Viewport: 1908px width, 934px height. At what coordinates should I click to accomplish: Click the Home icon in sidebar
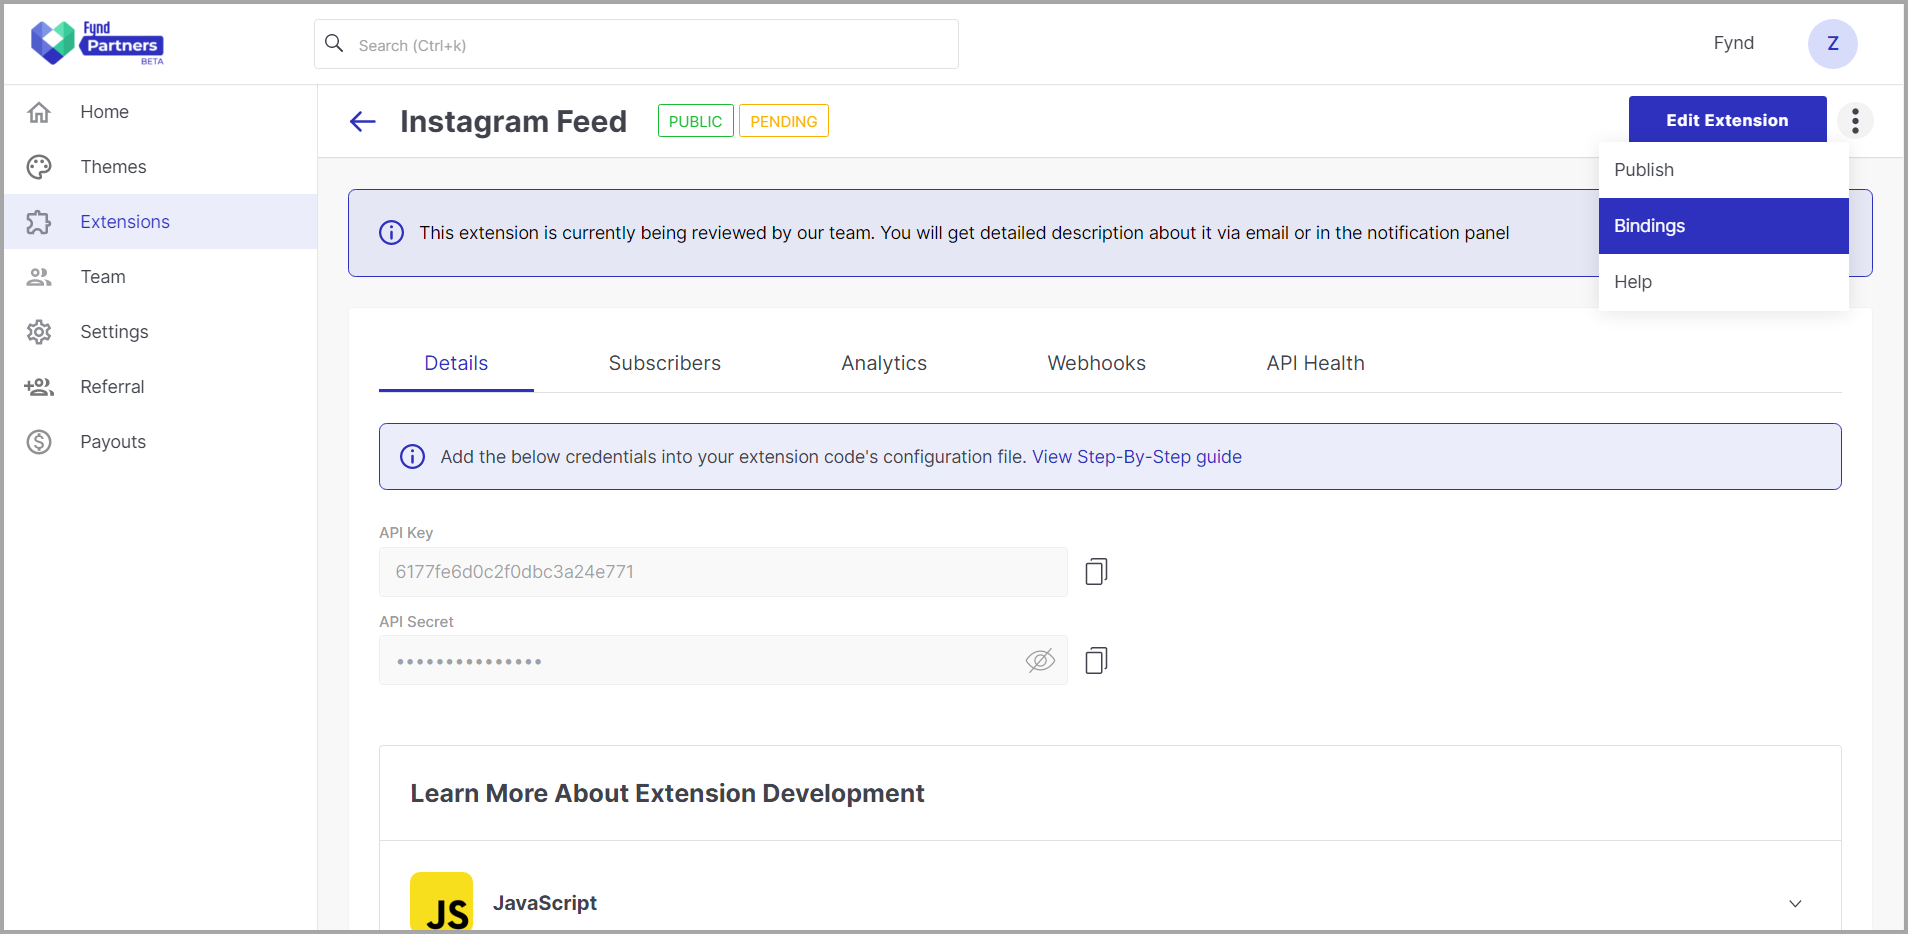tap(39, 112)
